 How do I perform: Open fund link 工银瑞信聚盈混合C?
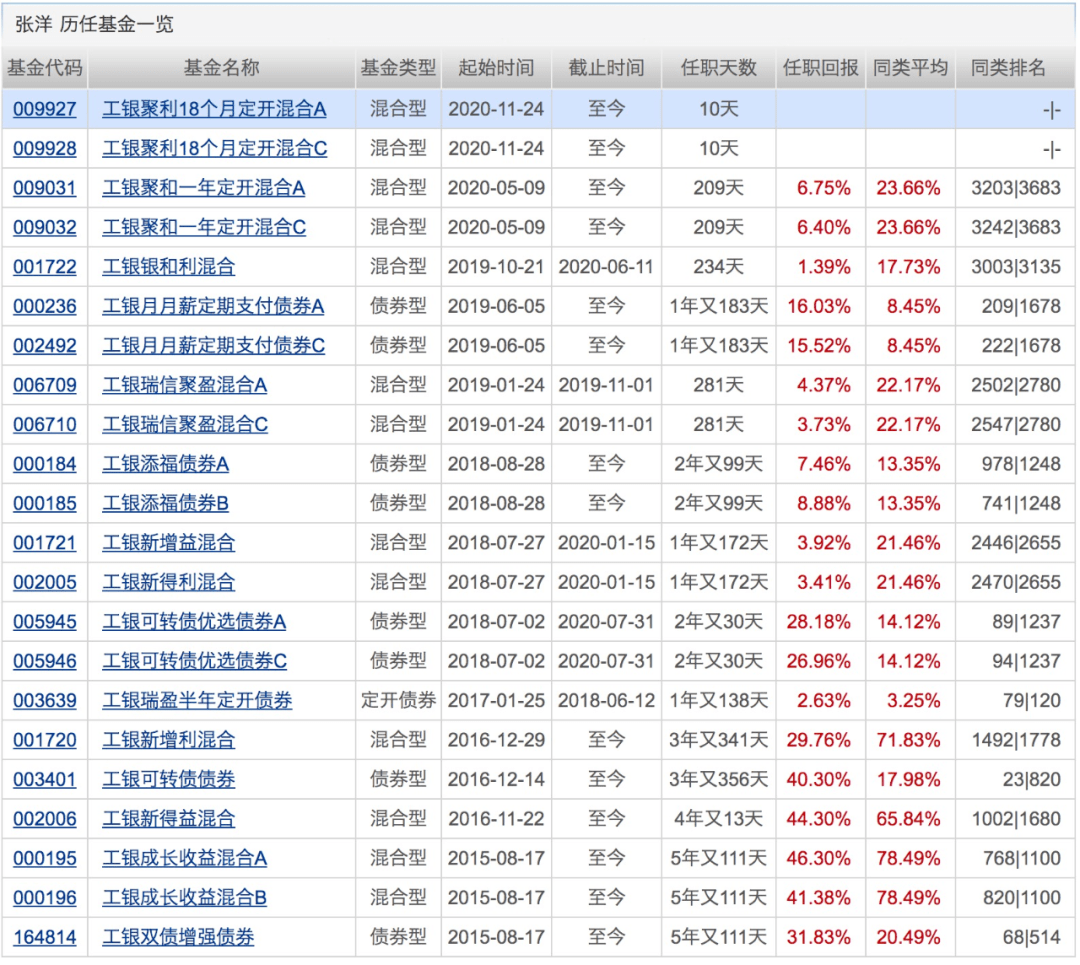tap(185, 424)
